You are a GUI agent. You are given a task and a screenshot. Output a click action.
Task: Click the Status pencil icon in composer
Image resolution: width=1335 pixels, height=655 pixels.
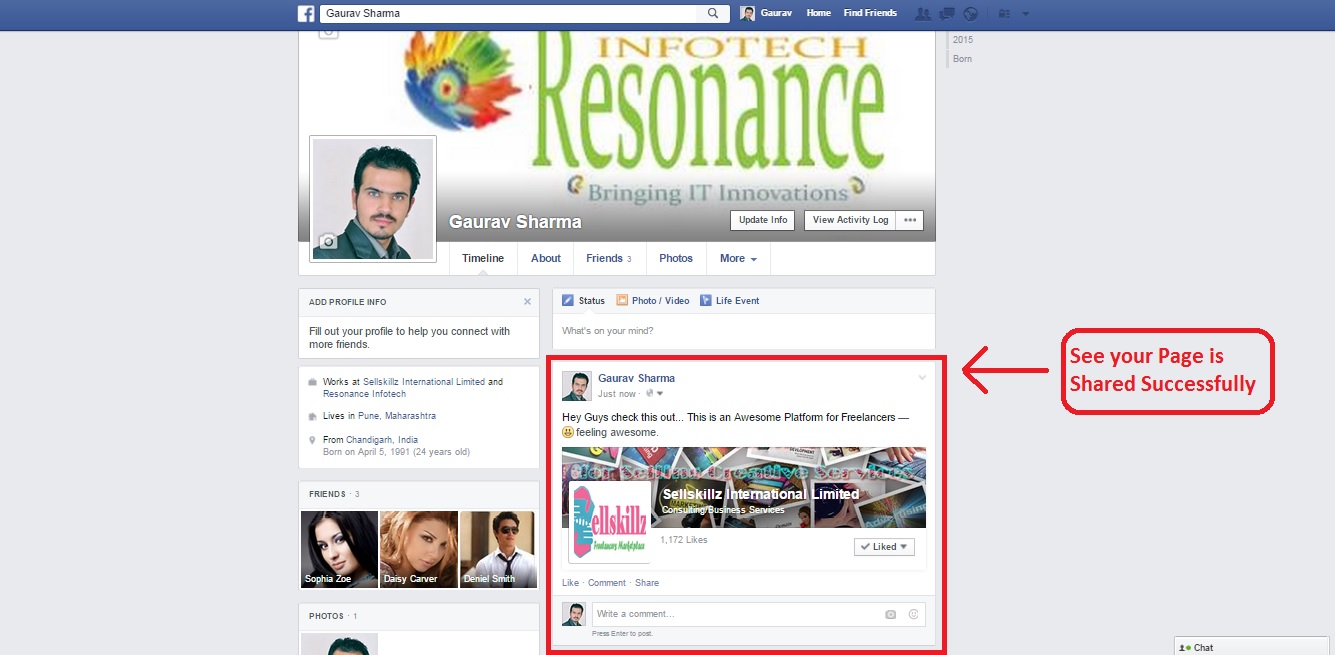pyautogui.click(x=568, y=300)
